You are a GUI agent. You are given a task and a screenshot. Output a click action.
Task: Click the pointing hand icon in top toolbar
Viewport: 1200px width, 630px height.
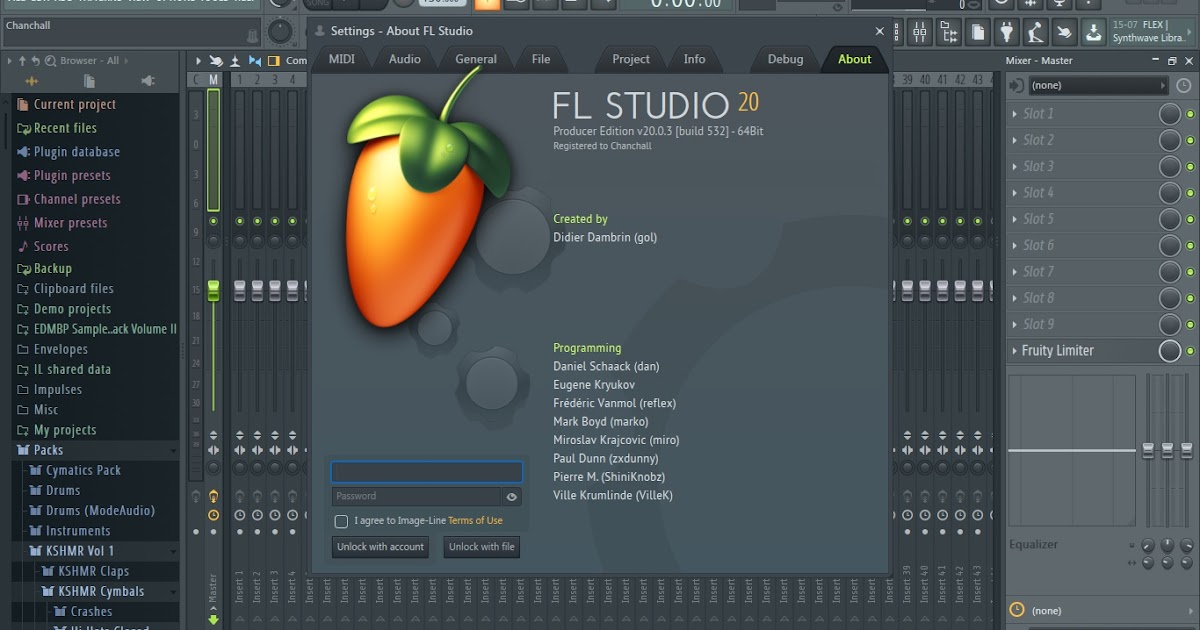click(1065, 31)
